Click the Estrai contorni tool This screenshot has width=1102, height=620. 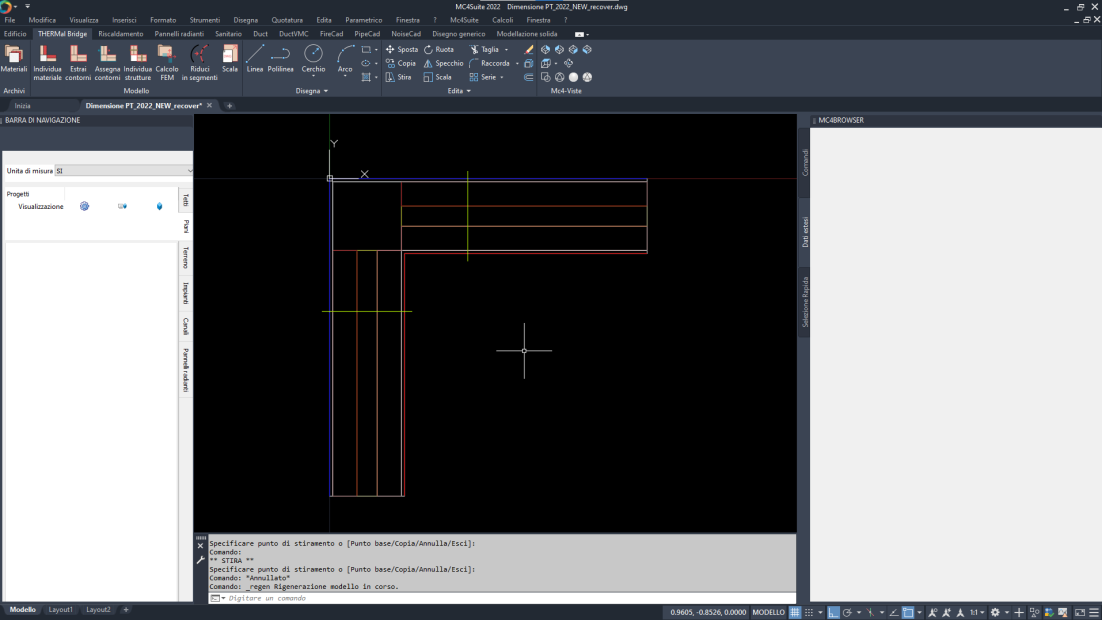point(78,63)
